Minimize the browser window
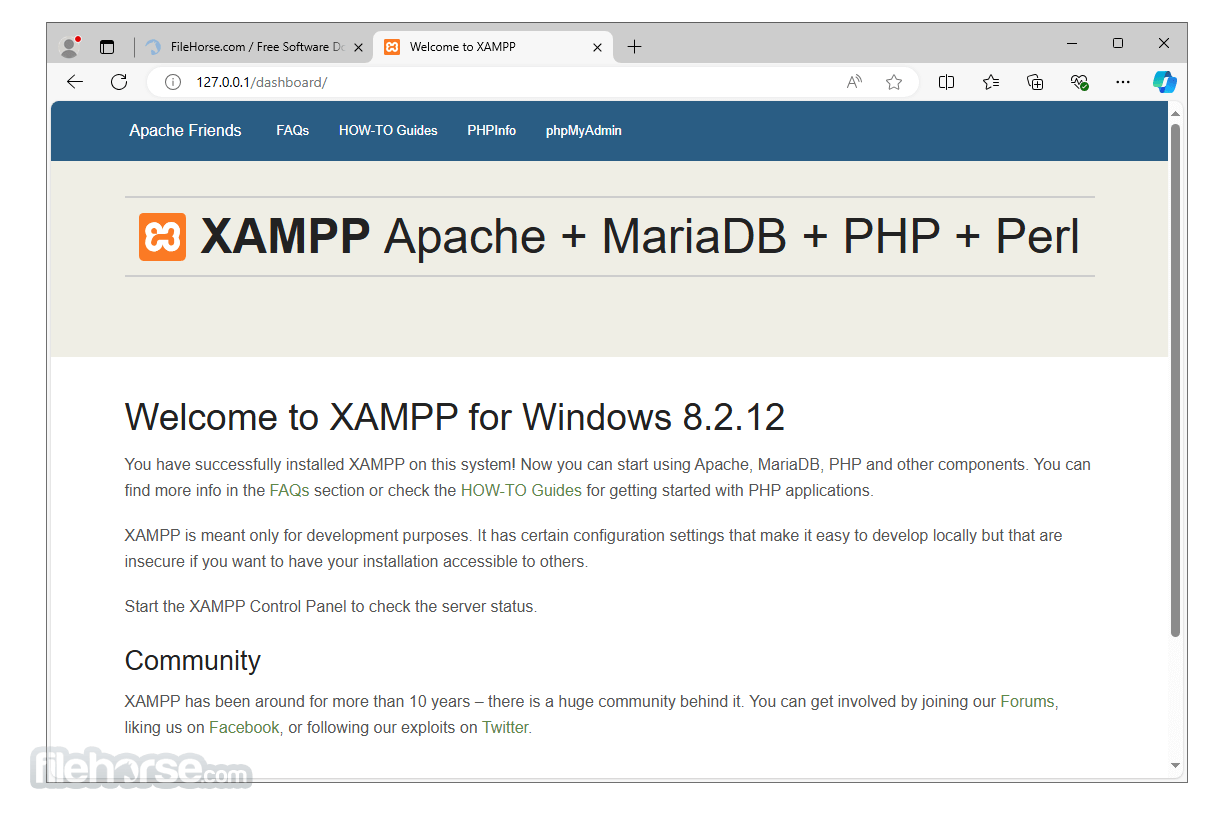The width and height of the screenshot is (1216, 819). click(x=1072, y=43)
